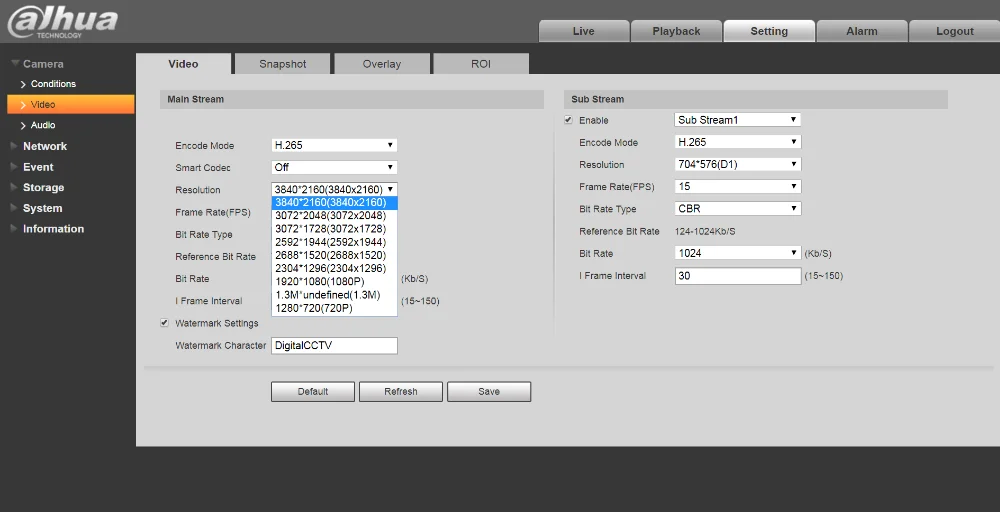Choose 2592*1944 resolution option
This screenshot has height=512, width=1000.
pyautogui.click(x=334, y=242)
